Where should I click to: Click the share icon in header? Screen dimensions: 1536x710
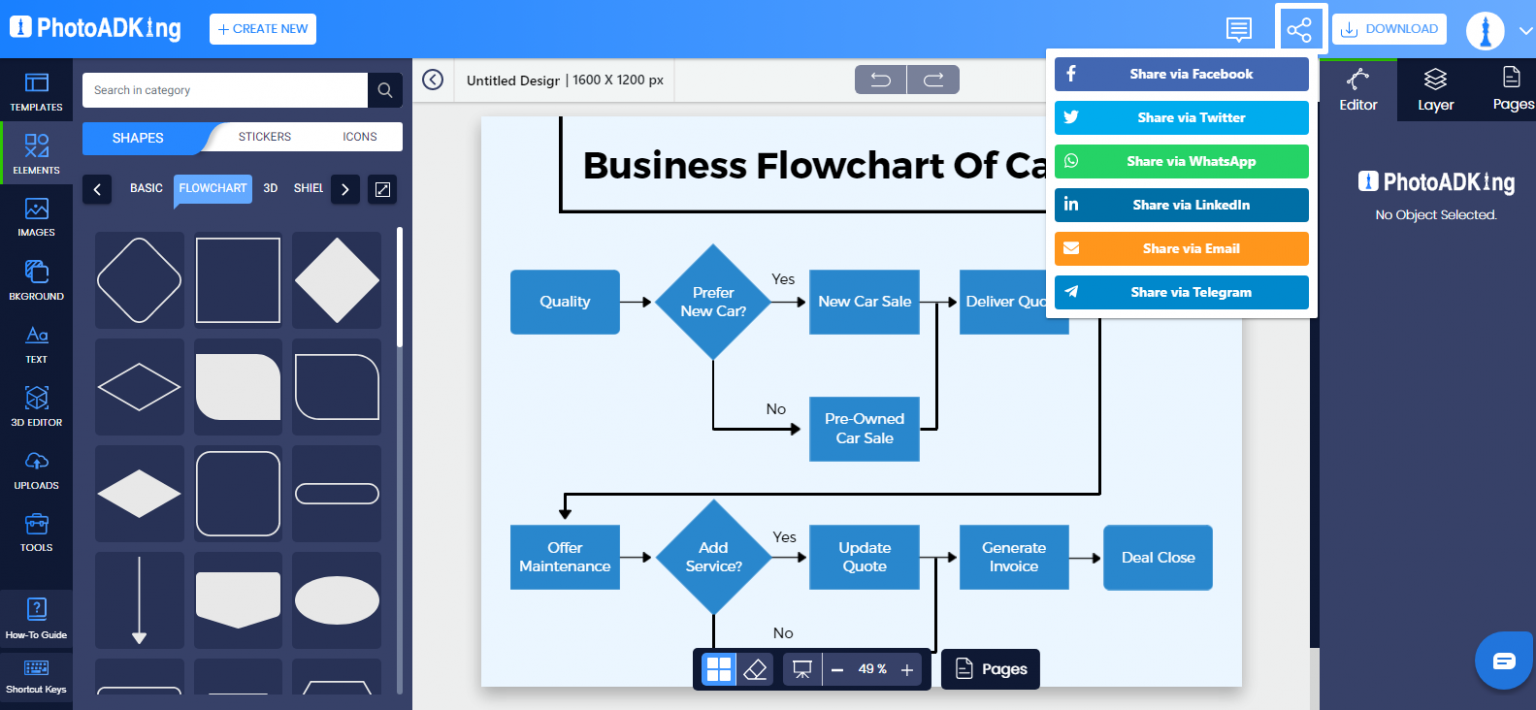click(x=1299, y=29)
